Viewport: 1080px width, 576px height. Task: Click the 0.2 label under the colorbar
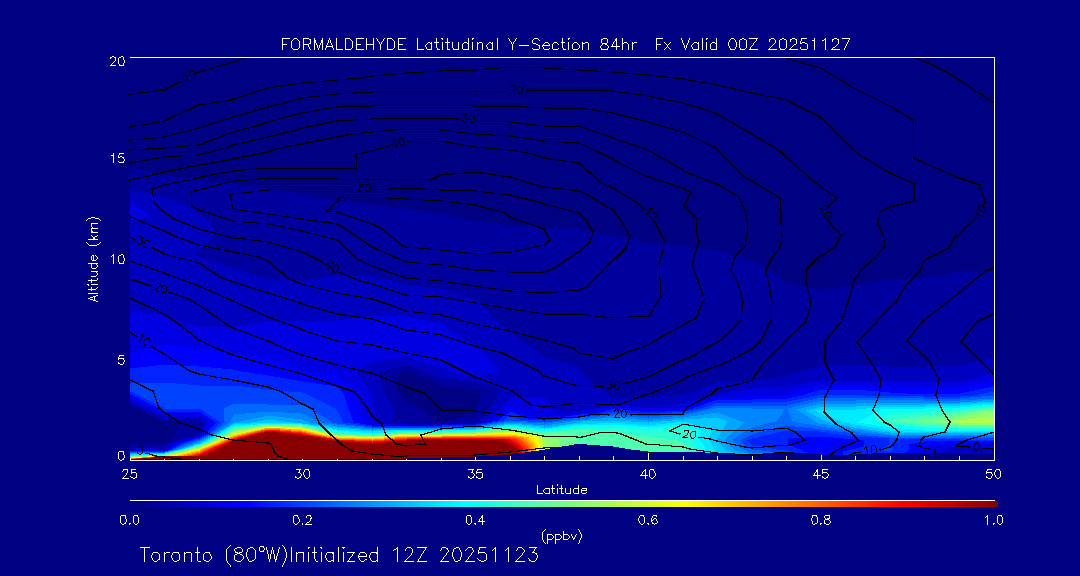coord(302,520)
